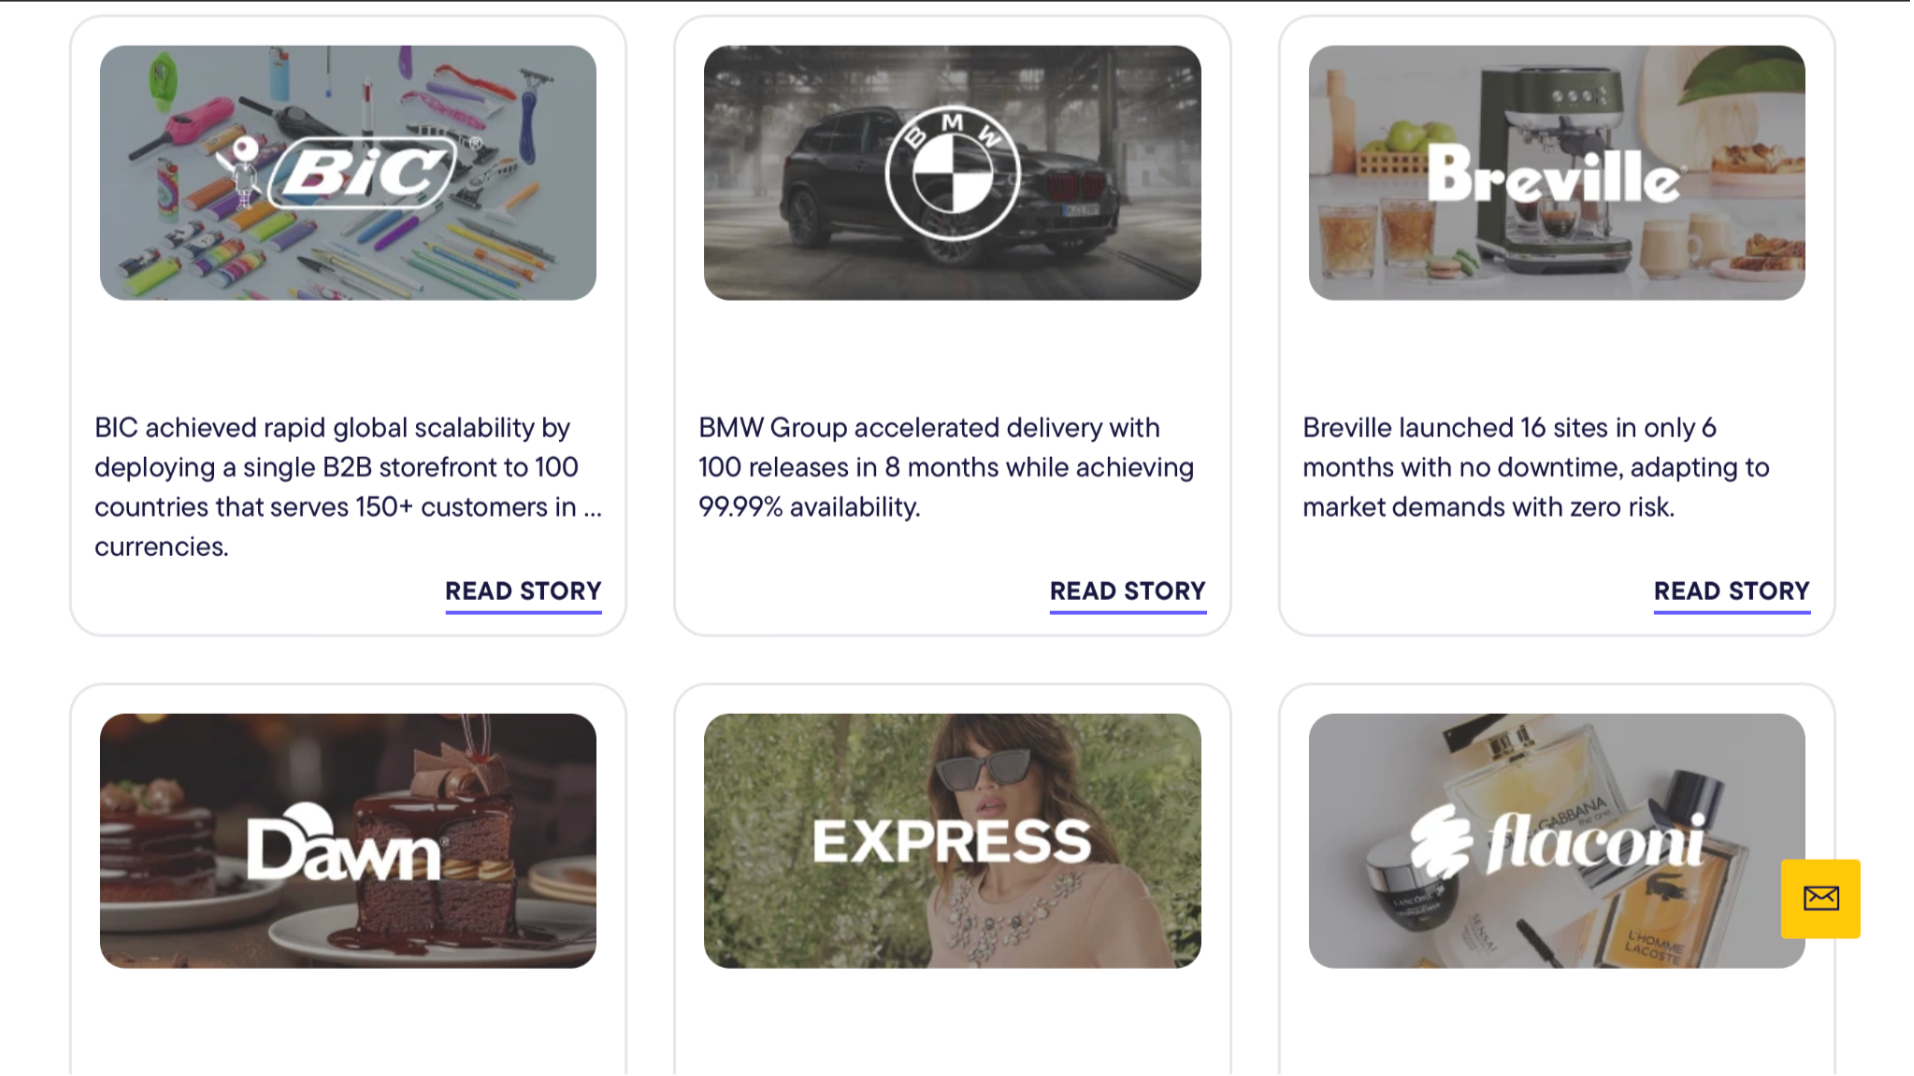Viewport: 1914px width, 1076px height.
Task: Click the Dawn logo on cake image
Action: tap(345, 843)
